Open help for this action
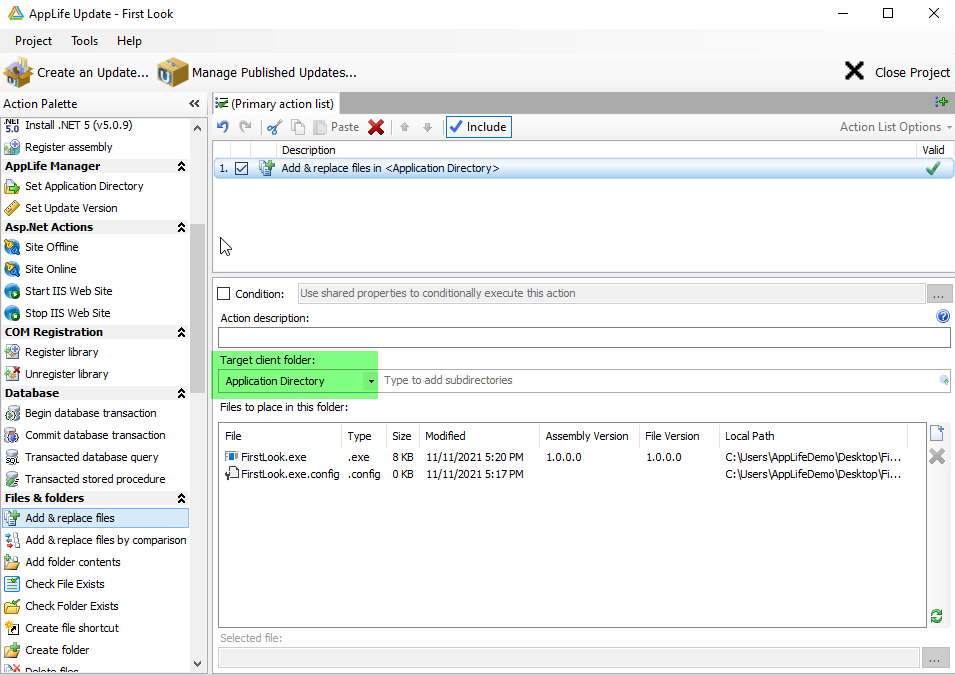 coord(943,316)
